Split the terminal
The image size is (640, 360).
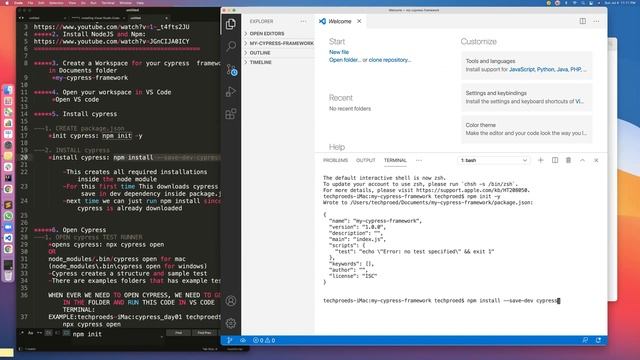click(x=555, y=160)
